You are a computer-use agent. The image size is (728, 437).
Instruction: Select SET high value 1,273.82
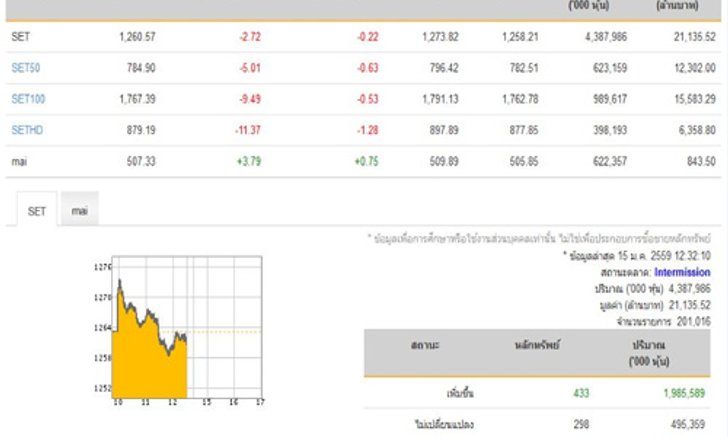pyautogui.click(x=440, y=37)
